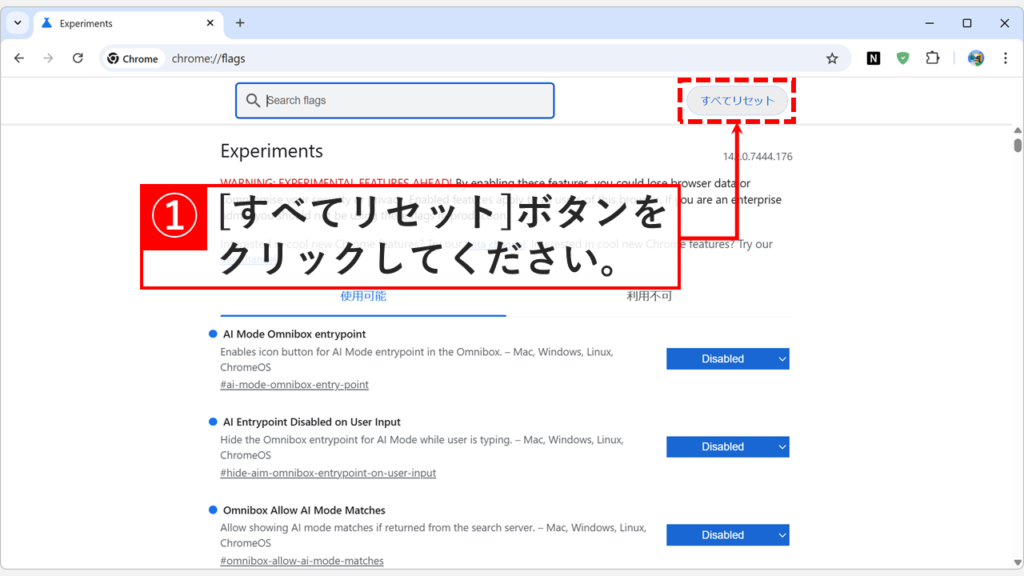Screen dimensions: 1024x576
Task: Open the green shield extension icon
Action: coord(902,58)
